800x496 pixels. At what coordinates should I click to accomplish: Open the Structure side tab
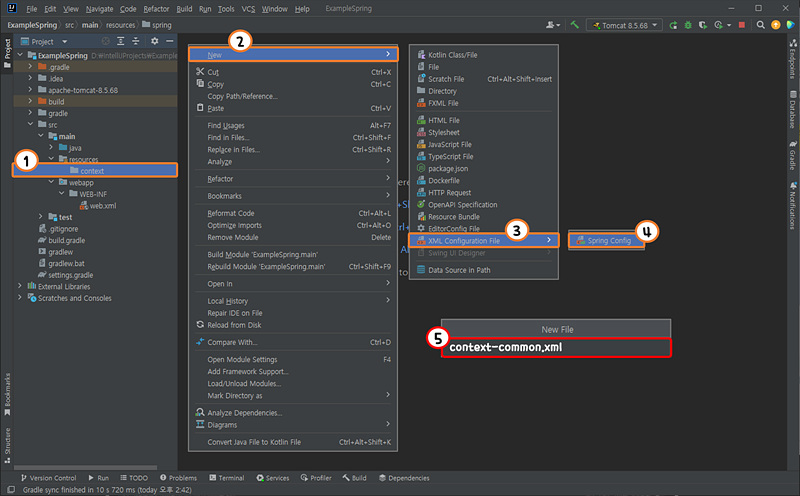(7, 445)
